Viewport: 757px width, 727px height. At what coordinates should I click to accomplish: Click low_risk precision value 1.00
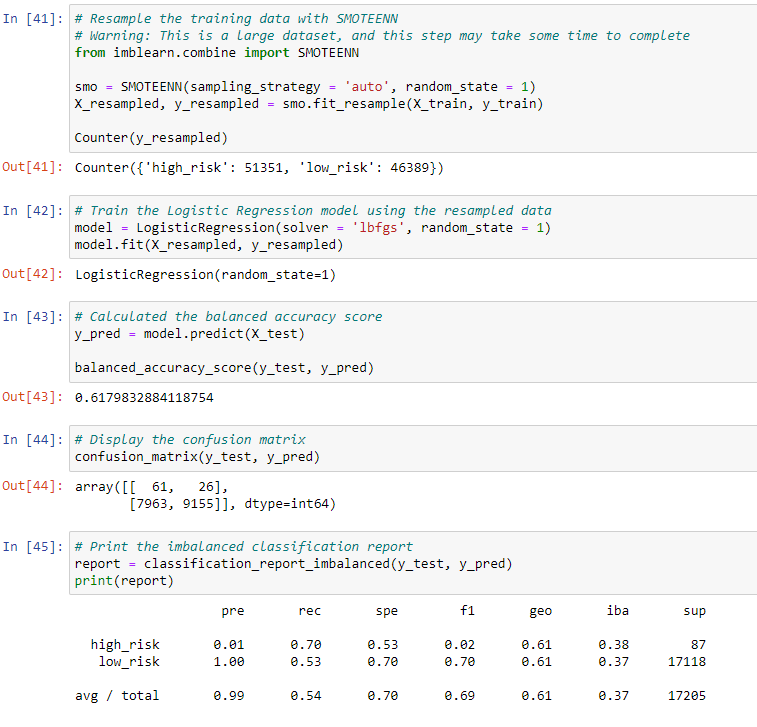pyautogui.click(x=229, y=662)
